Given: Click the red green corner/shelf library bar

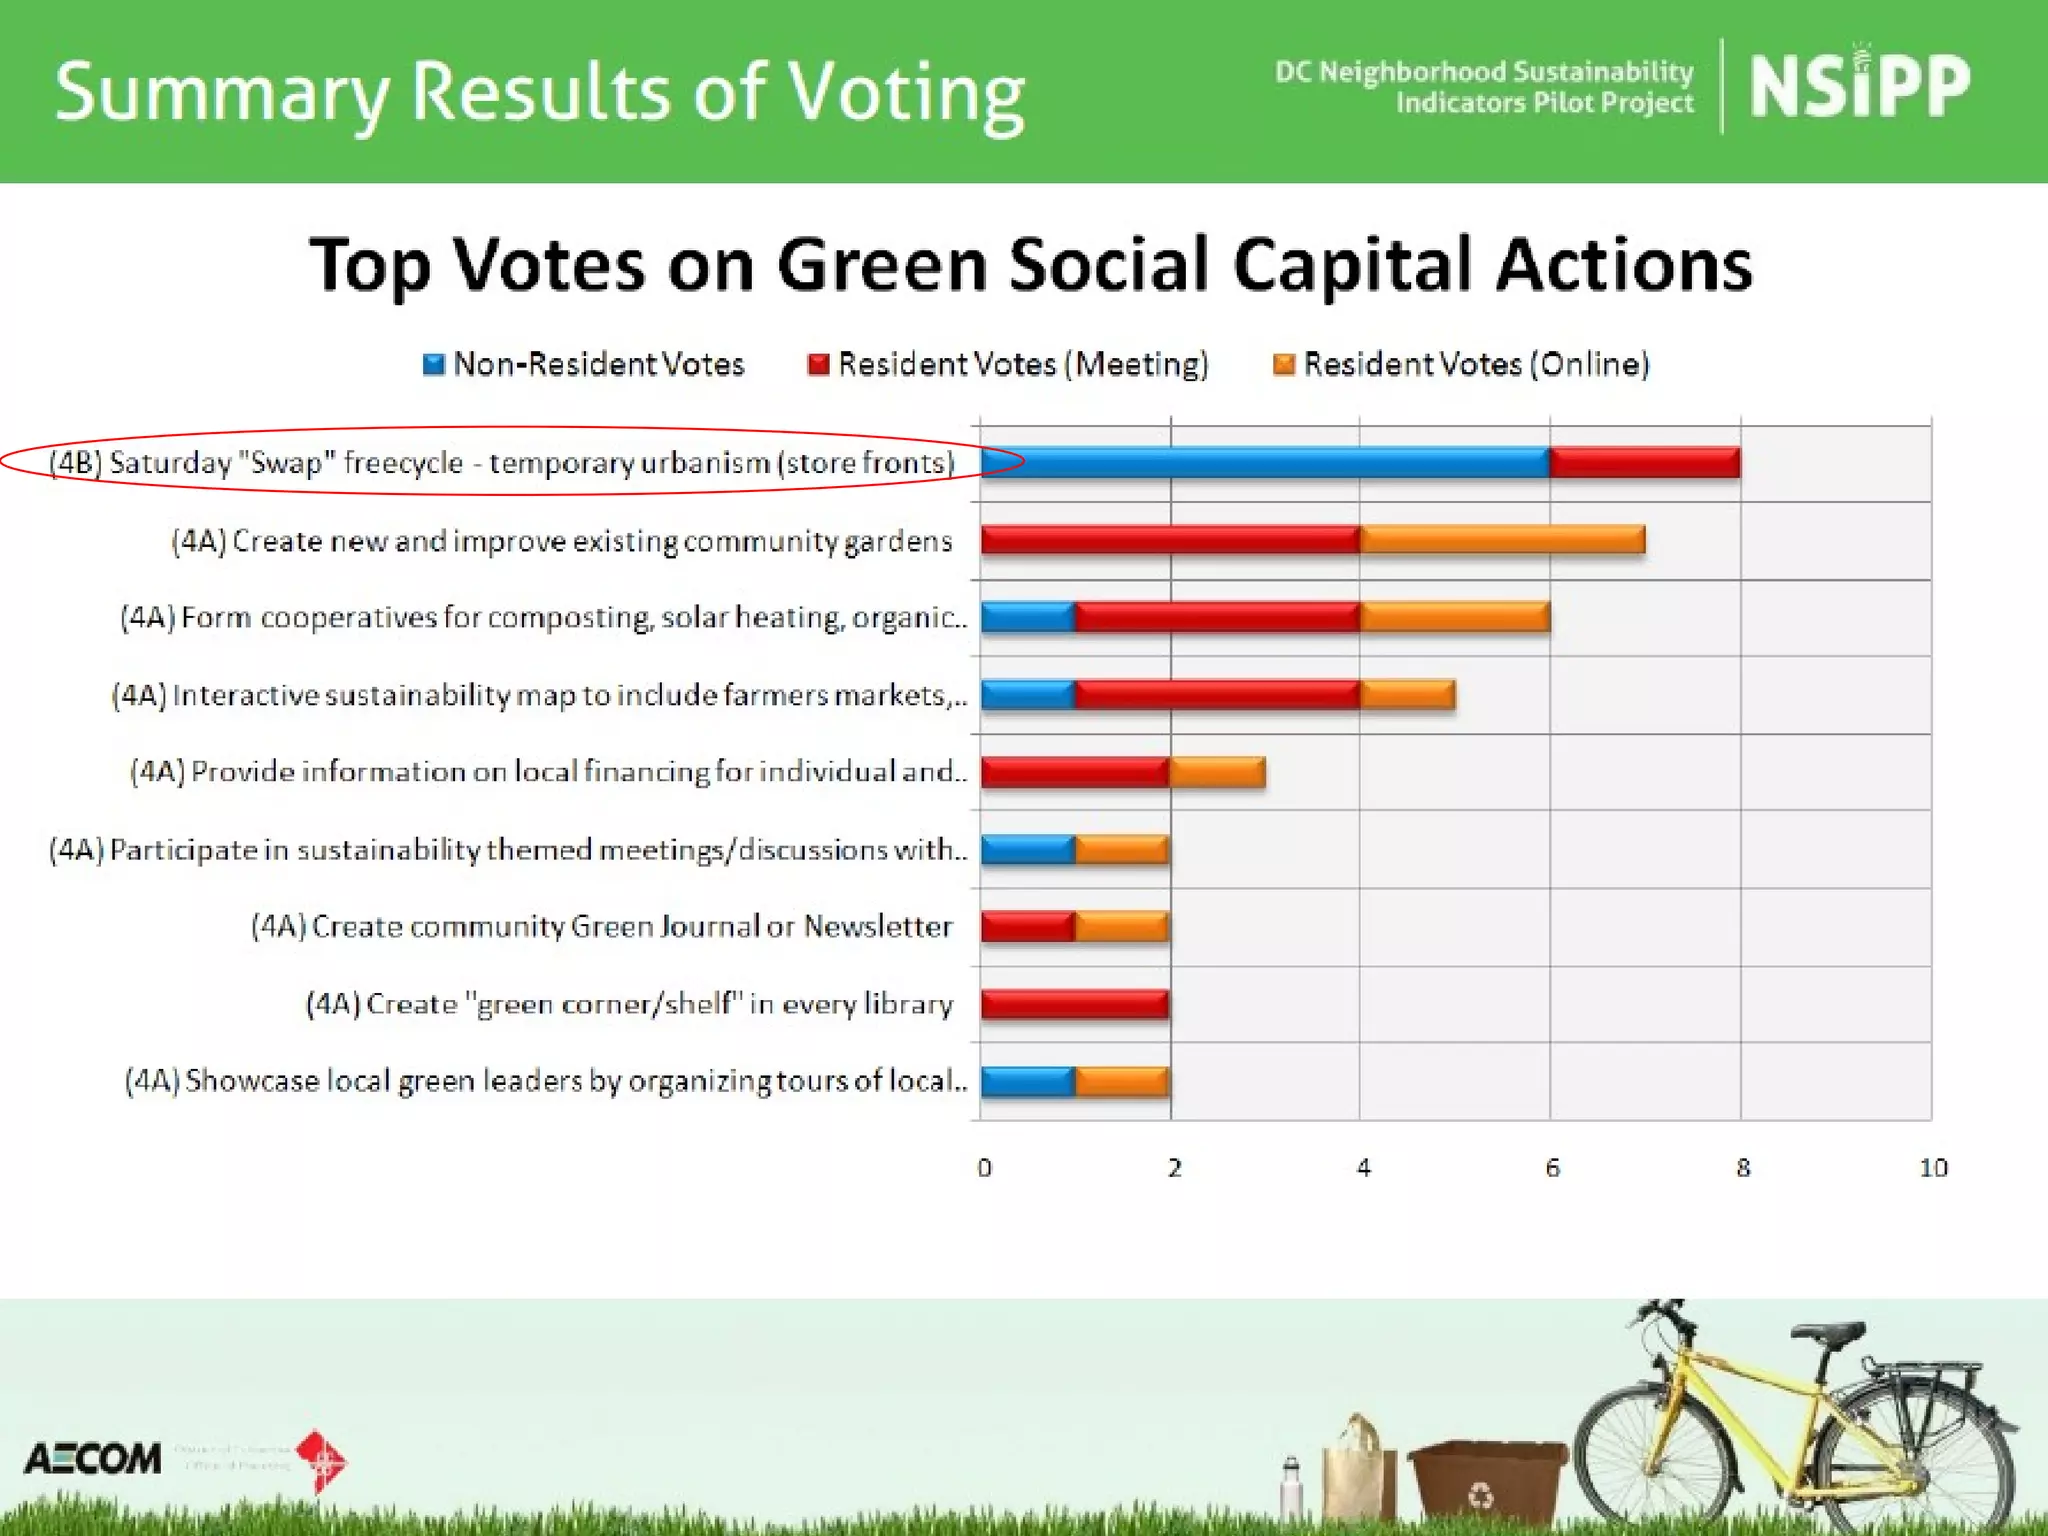Looking at the screenshot, I should 1074,1004.
